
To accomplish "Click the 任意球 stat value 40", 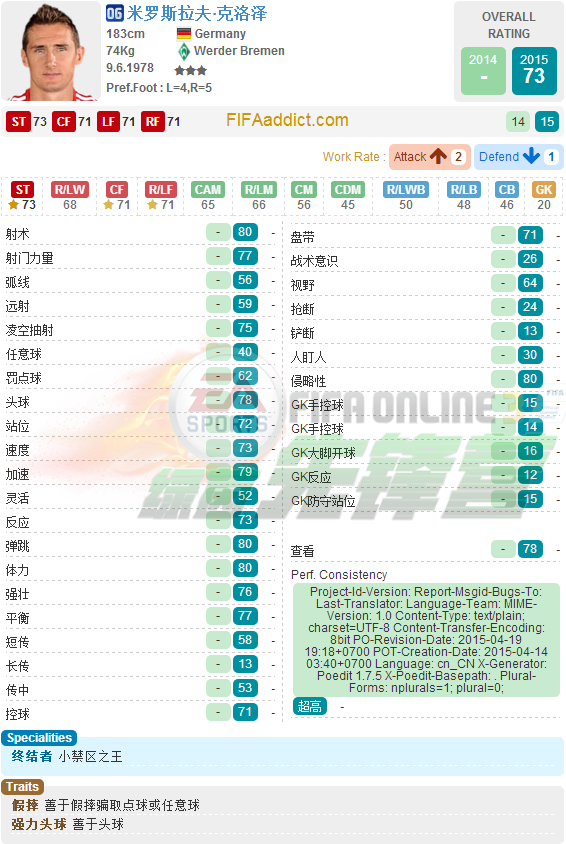I will (x=245, y=352).
